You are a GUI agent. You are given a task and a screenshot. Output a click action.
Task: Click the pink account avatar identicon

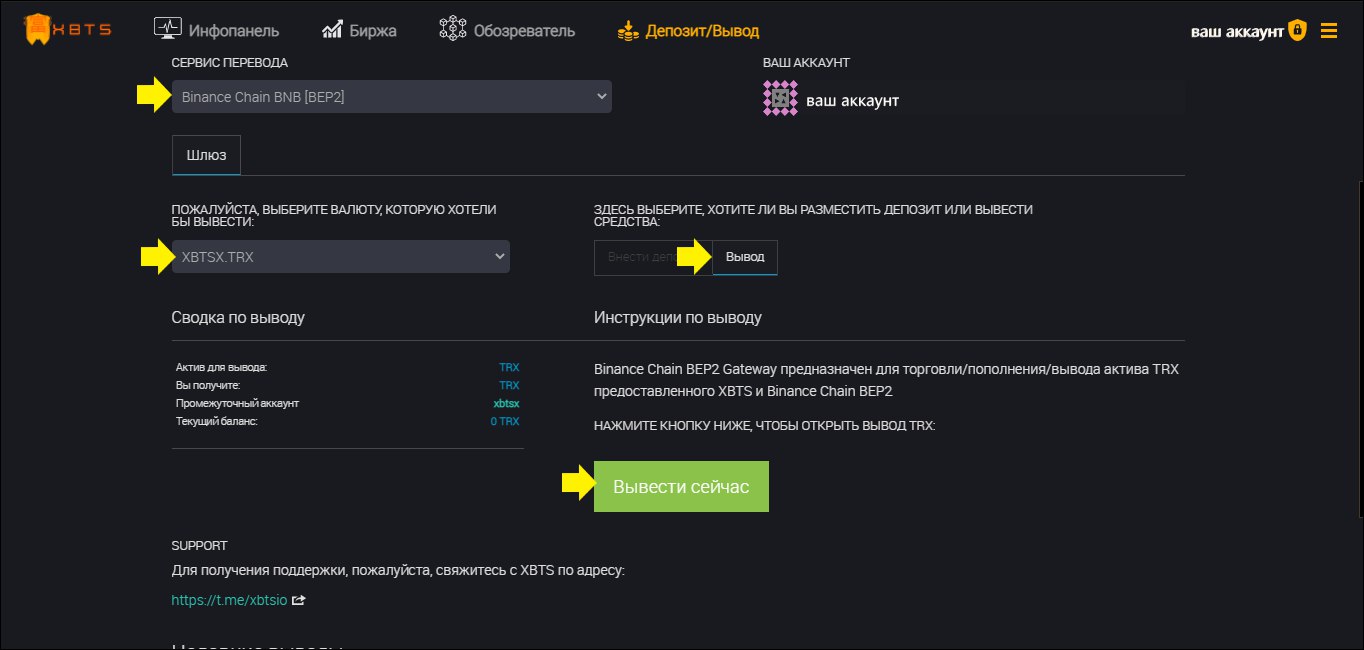(780, 99)
